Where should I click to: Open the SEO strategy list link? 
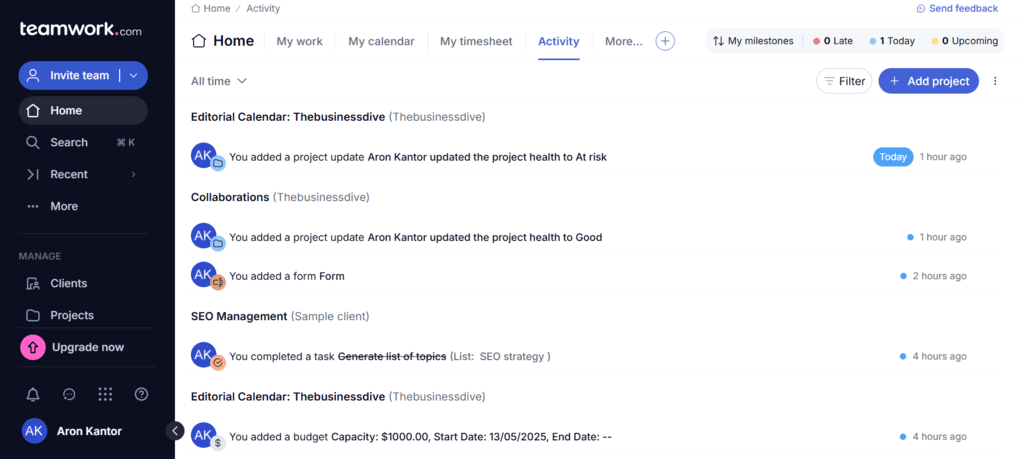[512, 356]
